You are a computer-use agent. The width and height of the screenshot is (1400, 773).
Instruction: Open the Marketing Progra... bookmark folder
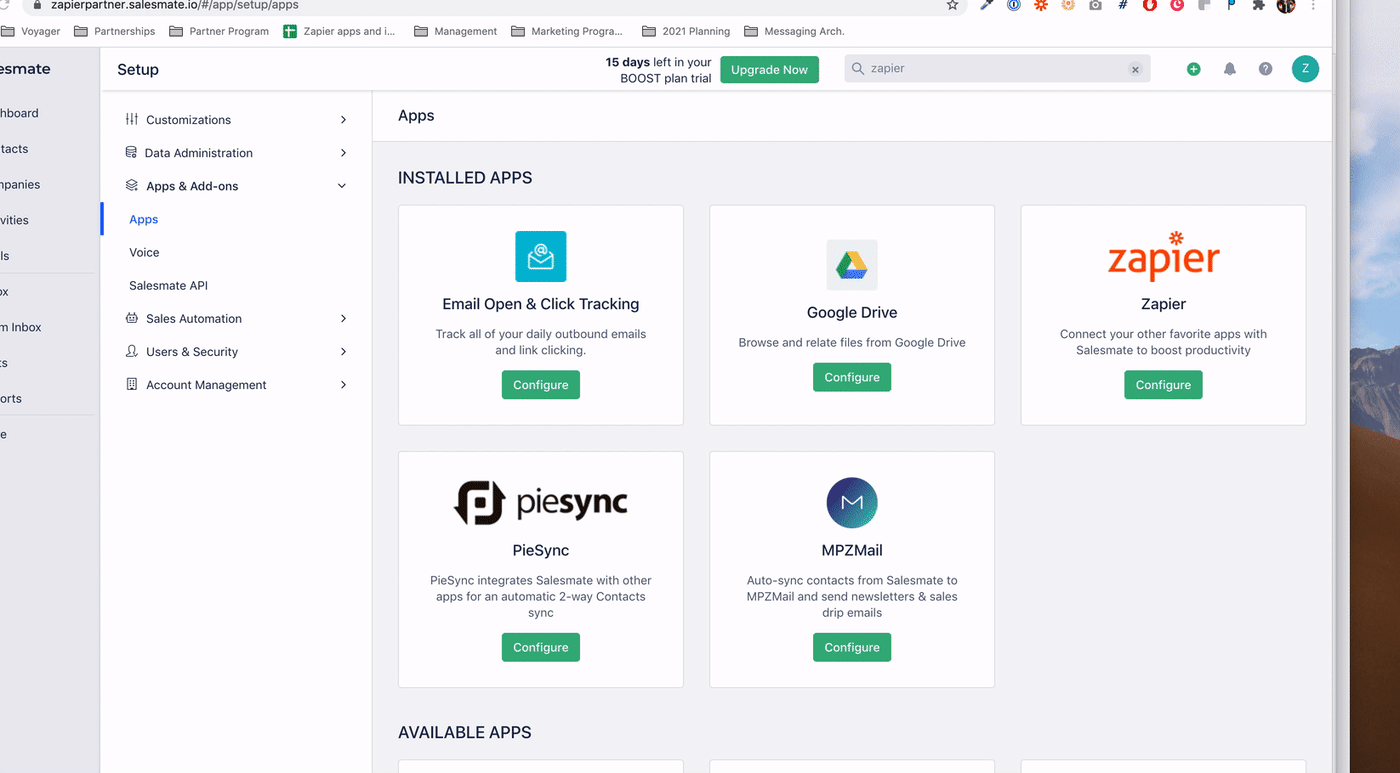(x=567, y=31)
